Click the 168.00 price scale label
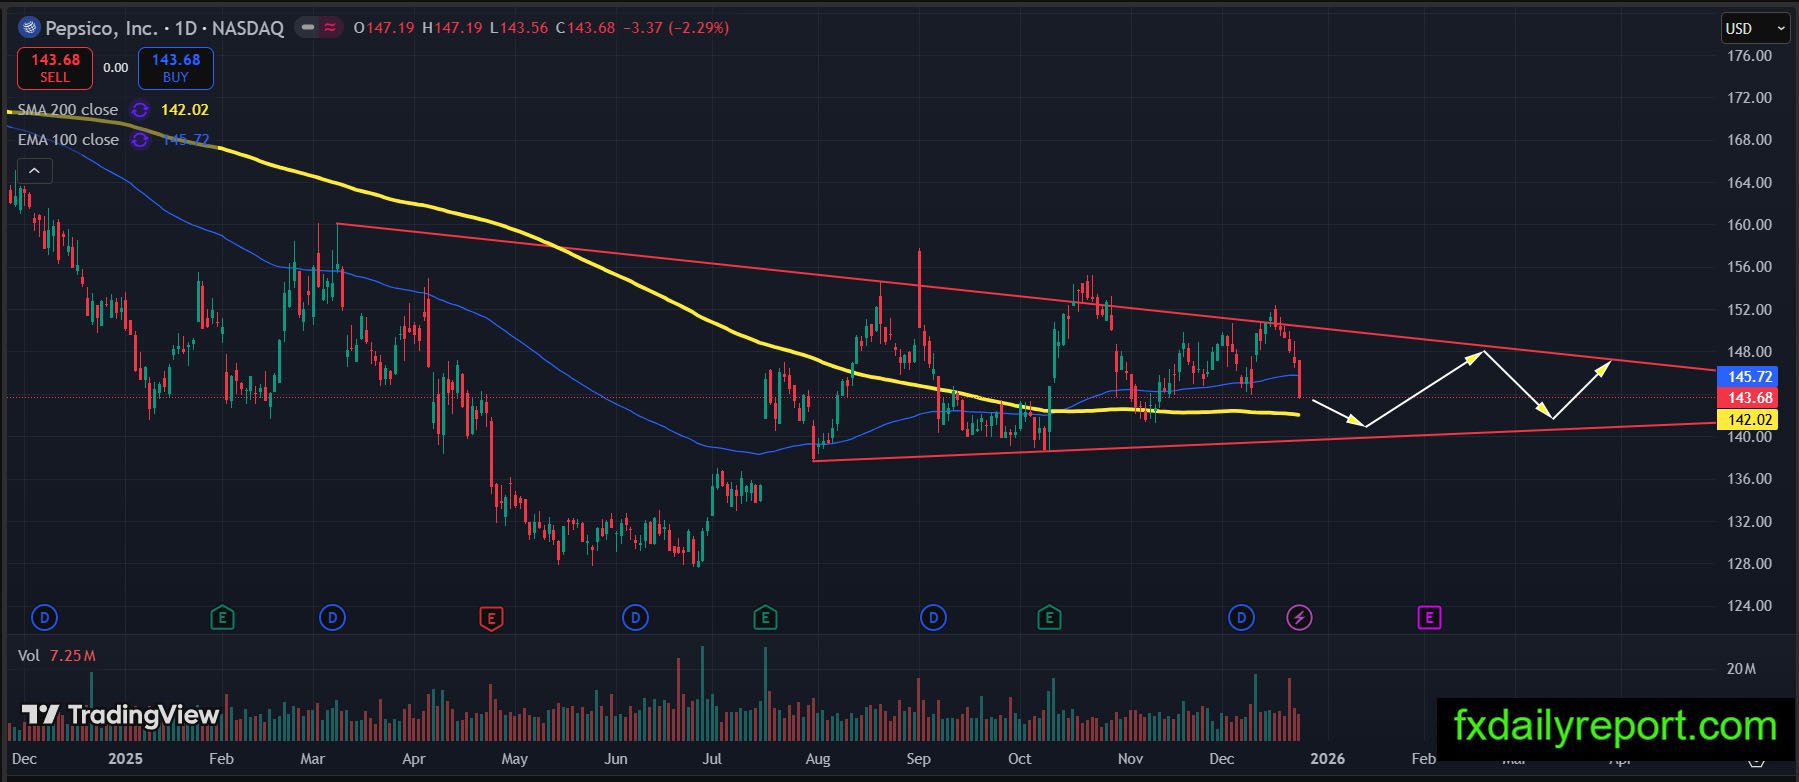The height and width of the screenshot is (782, 1799). click(1750, 140)
